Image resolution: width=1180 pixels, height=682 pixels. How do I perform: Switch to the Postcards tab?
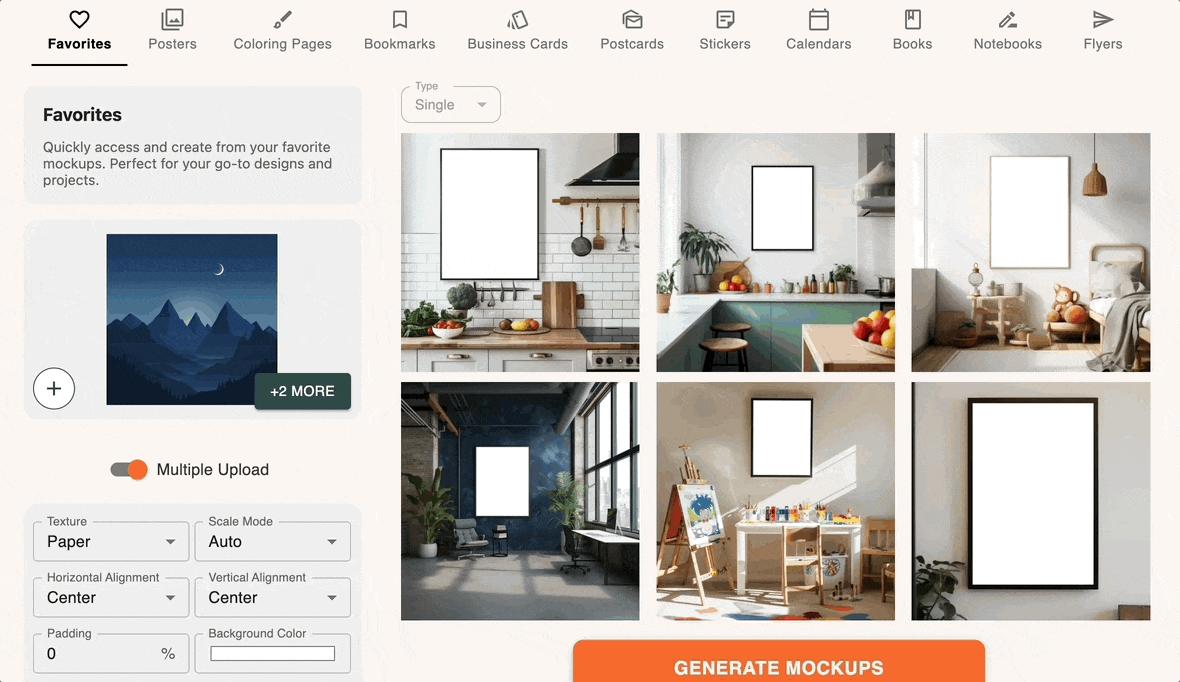point(632,32)
